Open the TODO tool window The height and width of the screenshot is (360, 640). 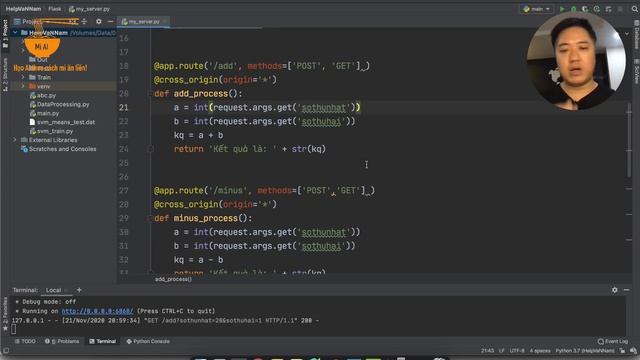click(x=25, y=341)
